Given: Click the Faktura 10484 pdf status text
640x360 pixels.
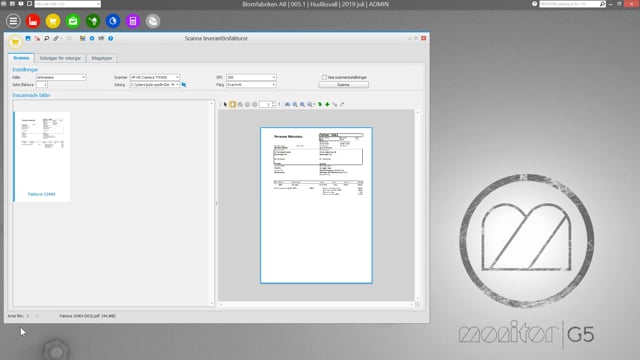Looking at the screenshot, I should click(88, 316).
